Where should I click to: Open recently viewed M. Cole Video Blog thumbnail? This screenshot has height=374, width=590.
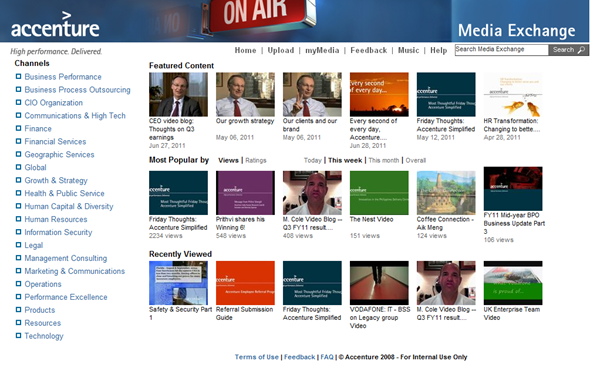point(446,283)
